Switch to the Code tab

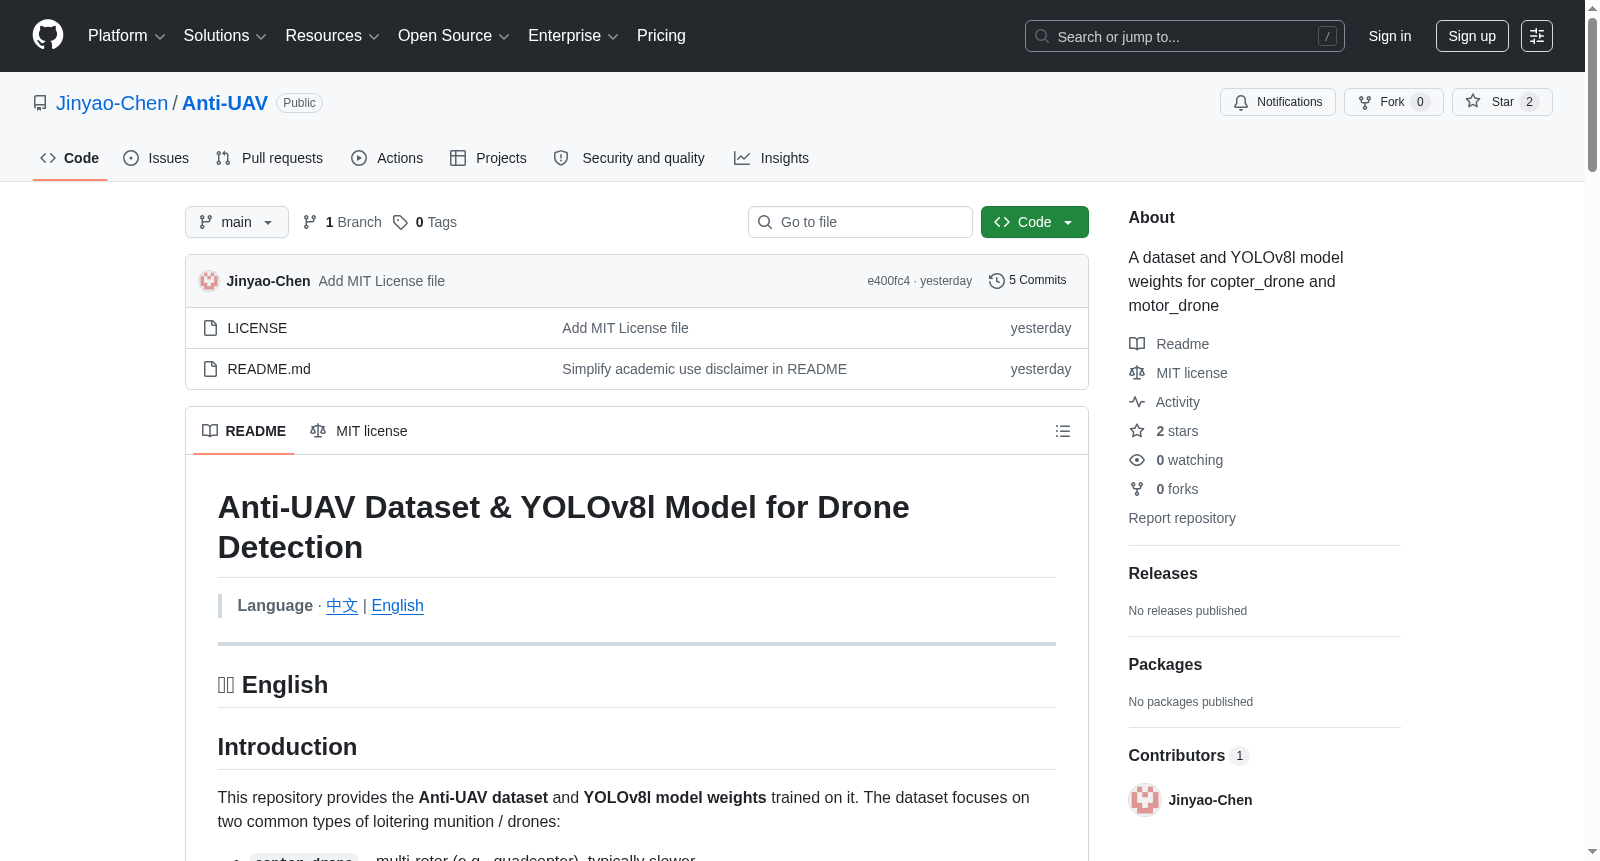(x=70, y=158)
